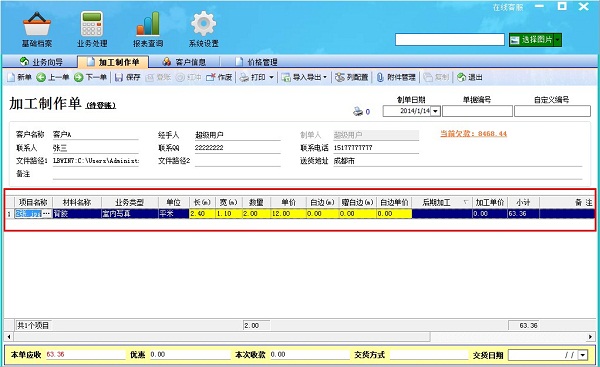Open the 交货日期 date dropdown
Screen dimensions: 600x367
click(x=582, y=355)
